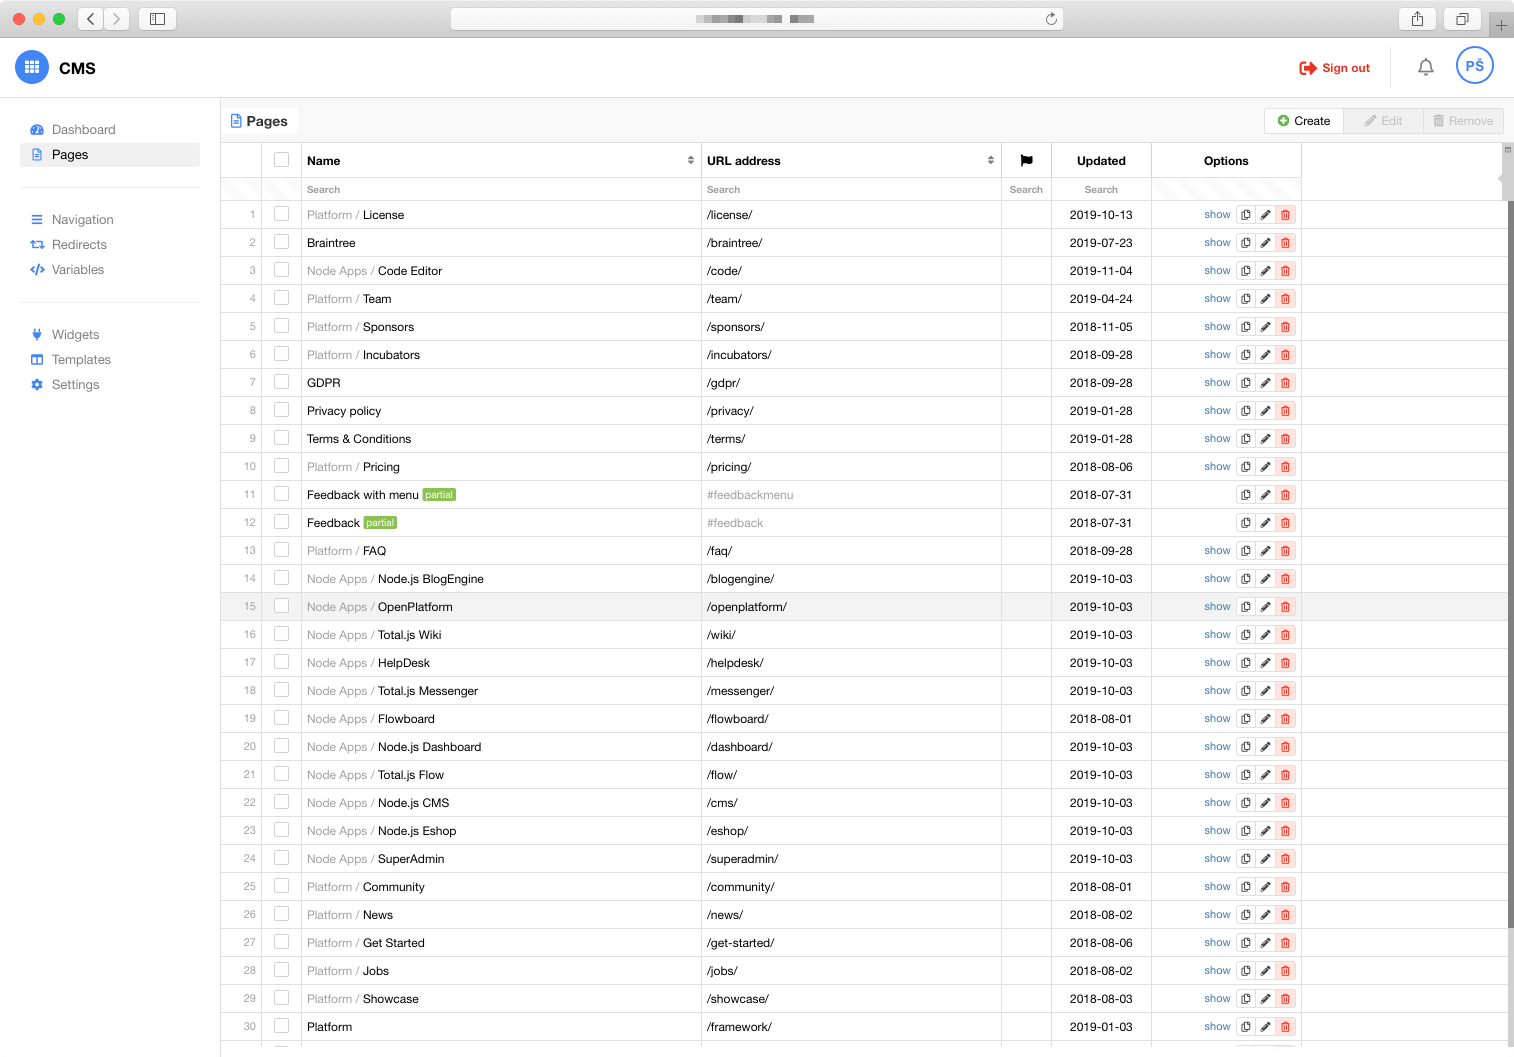
Task: Open a new Safari tab
Action: [x=1501, y=25]
